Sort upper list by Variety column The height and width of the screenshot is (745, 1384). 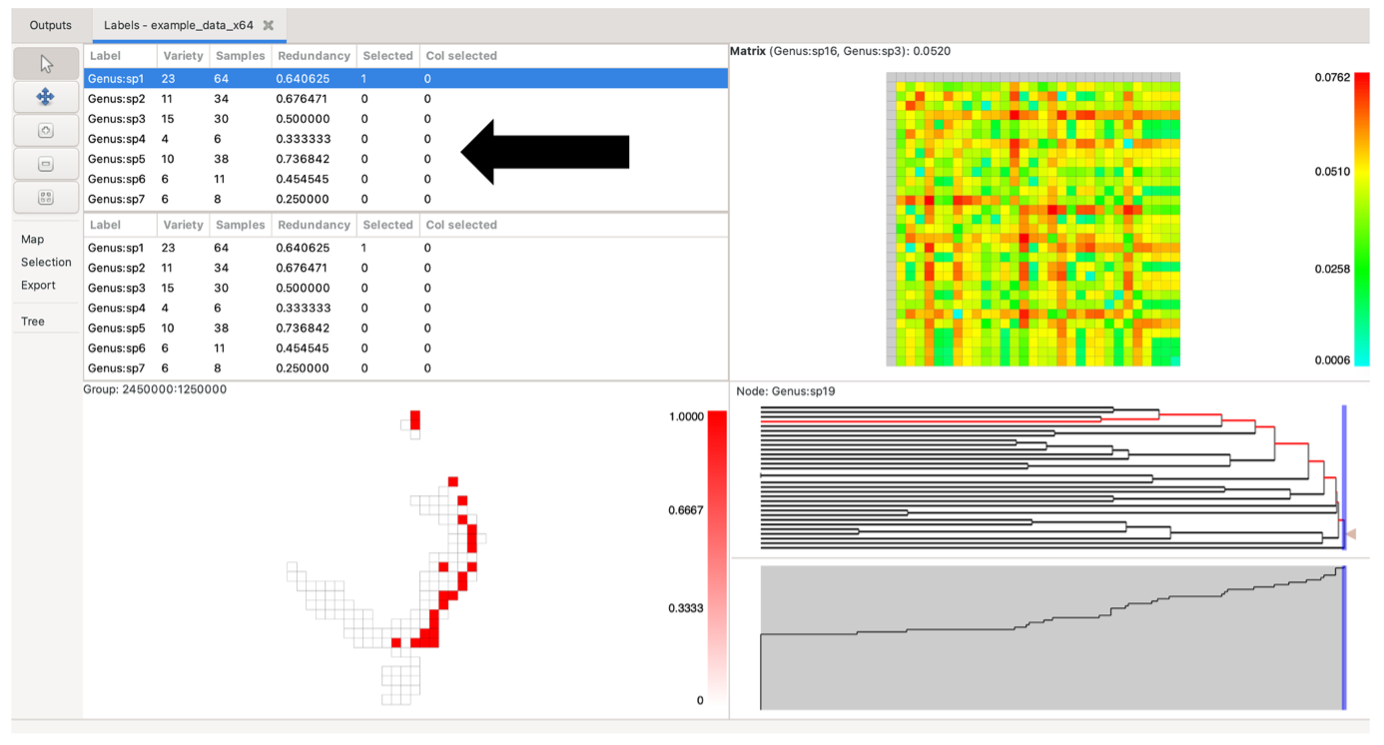coord(183,56)
